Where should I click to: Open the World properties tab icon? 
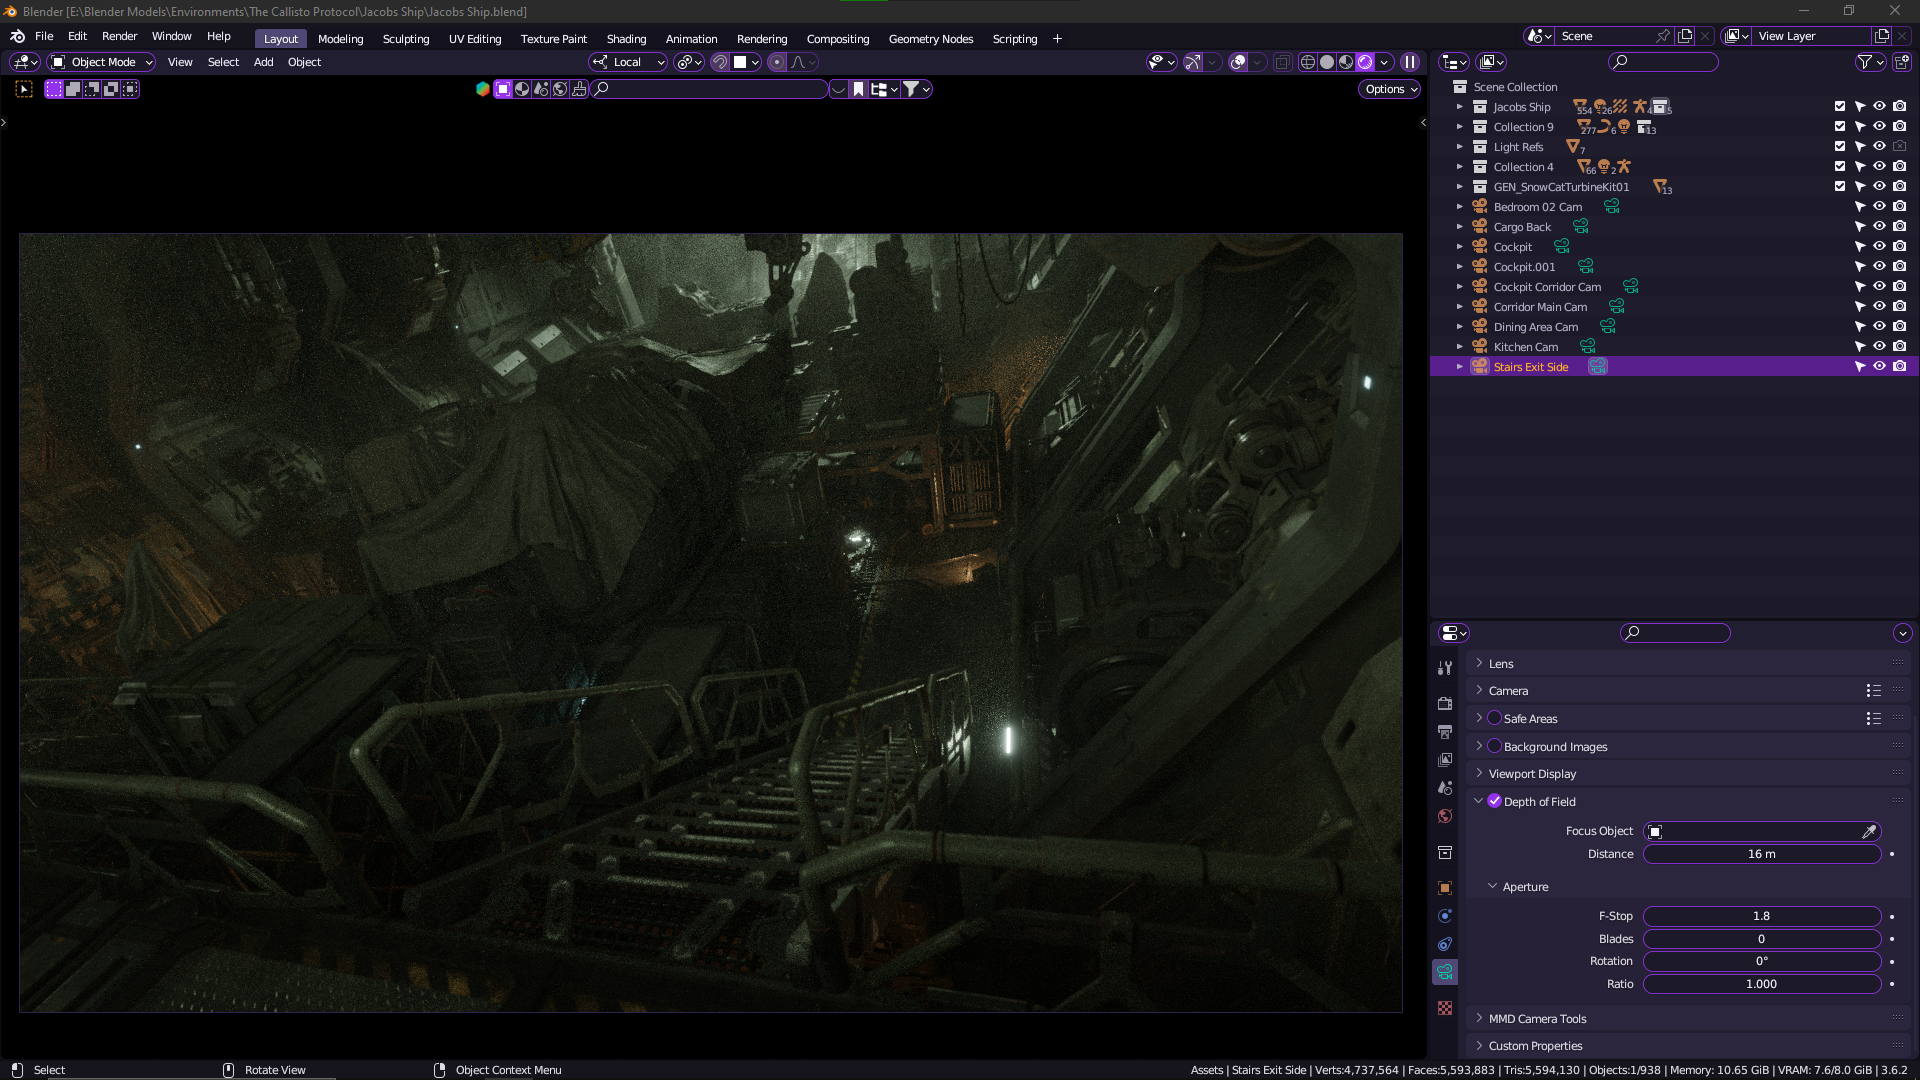click(x=1445, y=816)
